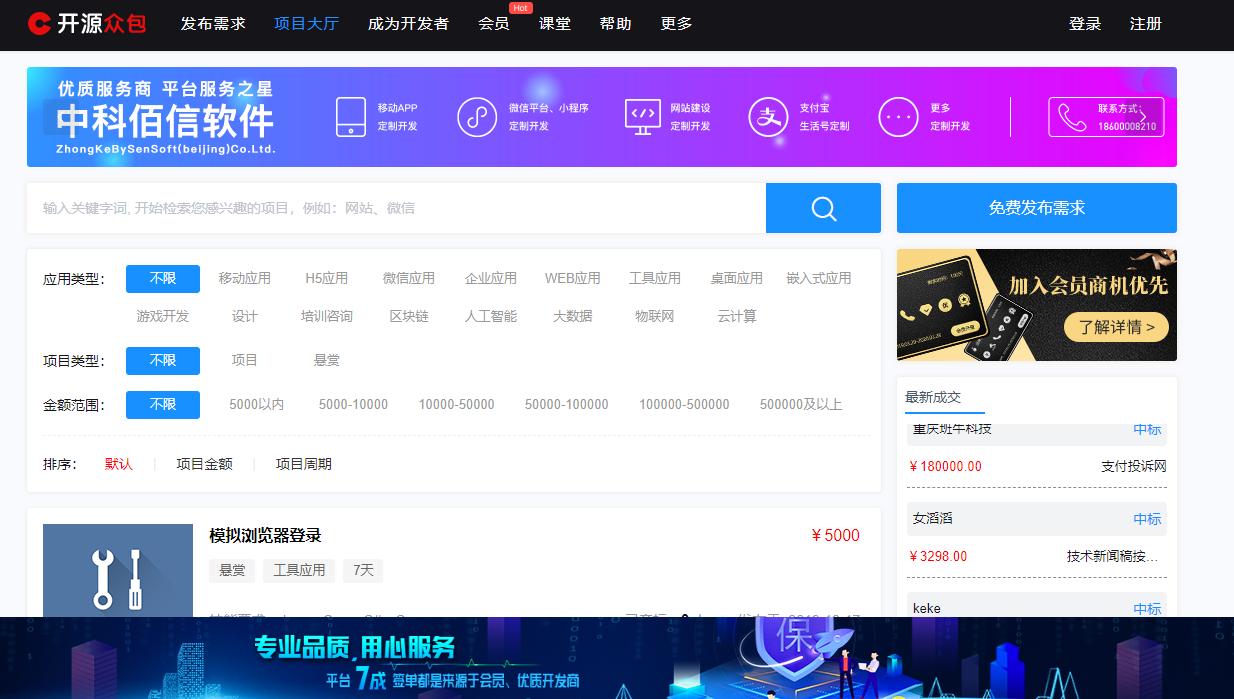The image size is (1234, 699).
Task: Click the 注册 link
Action: pyautogui.click(x=1145, y=24)
